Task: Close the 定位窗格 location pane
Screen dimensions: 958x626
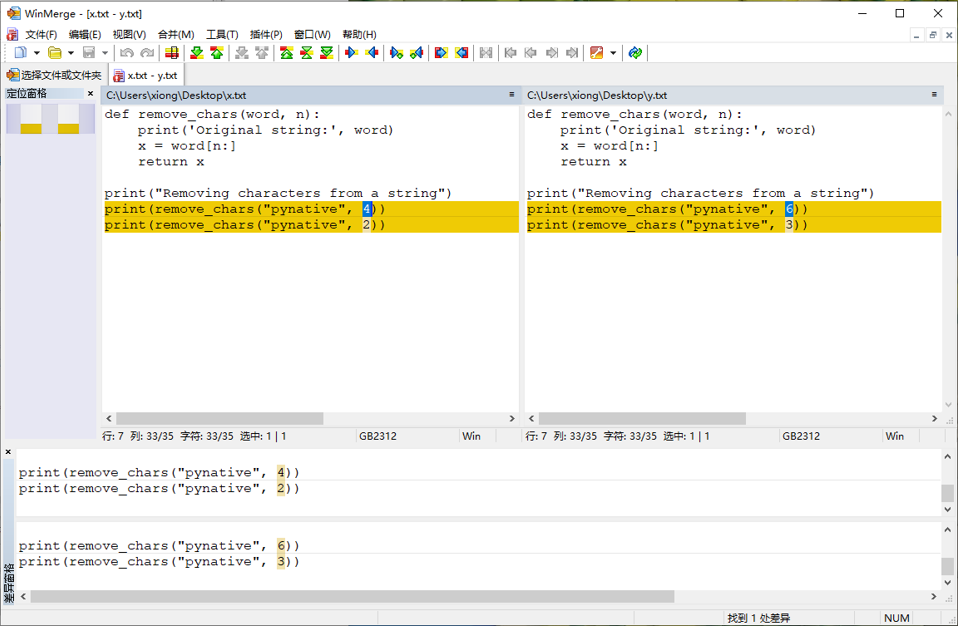Action: (90, 93)
